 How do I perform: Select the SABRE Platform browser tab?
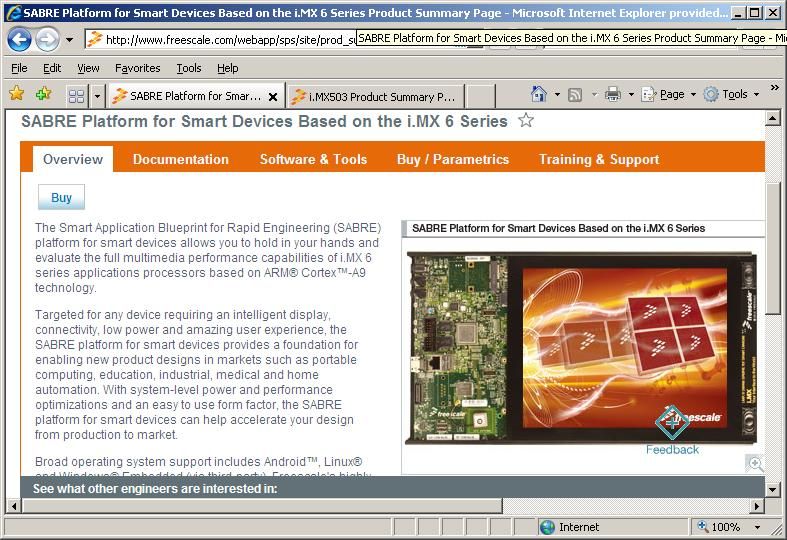click(196, 96)
